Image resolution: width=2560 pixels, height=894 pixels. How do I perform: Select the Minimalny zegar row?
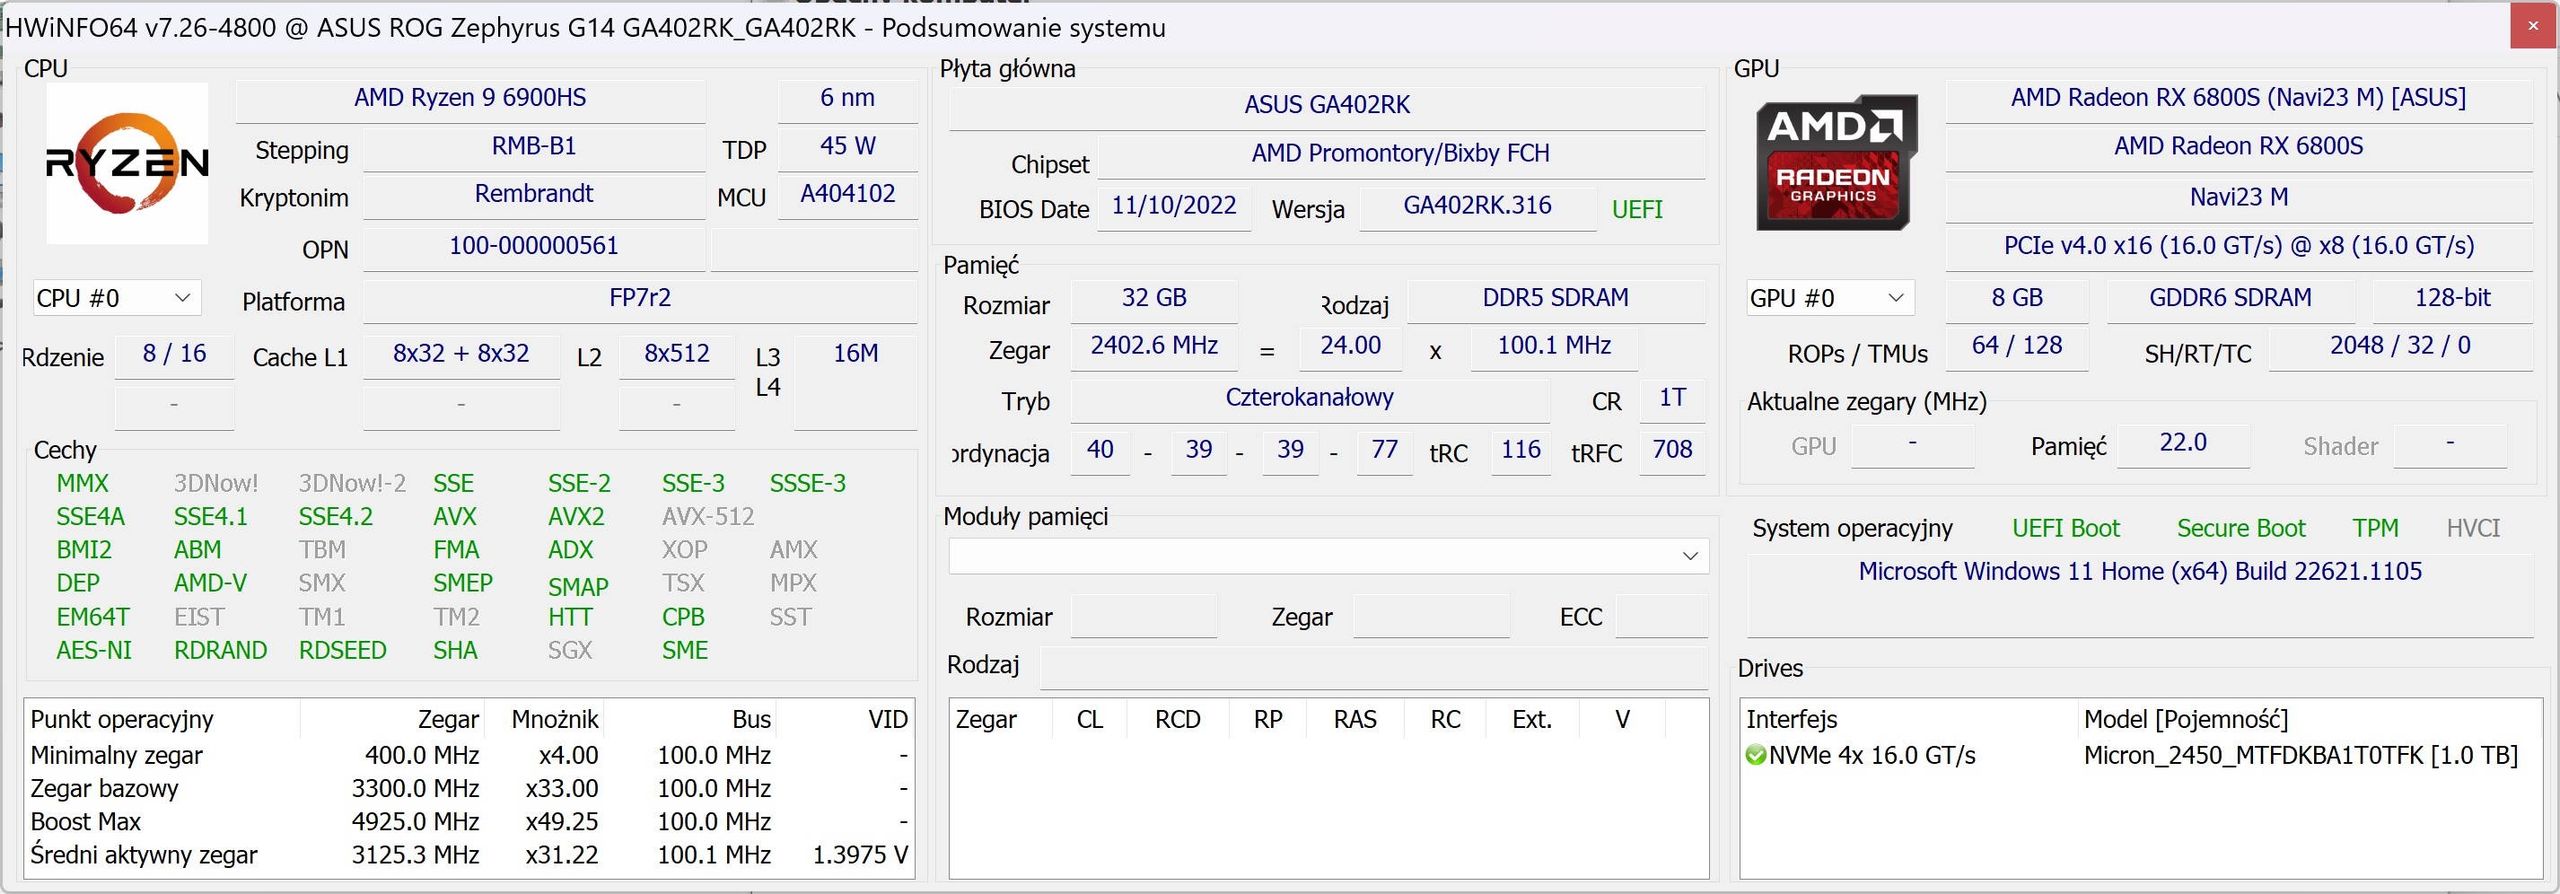[x=469, y=756]
